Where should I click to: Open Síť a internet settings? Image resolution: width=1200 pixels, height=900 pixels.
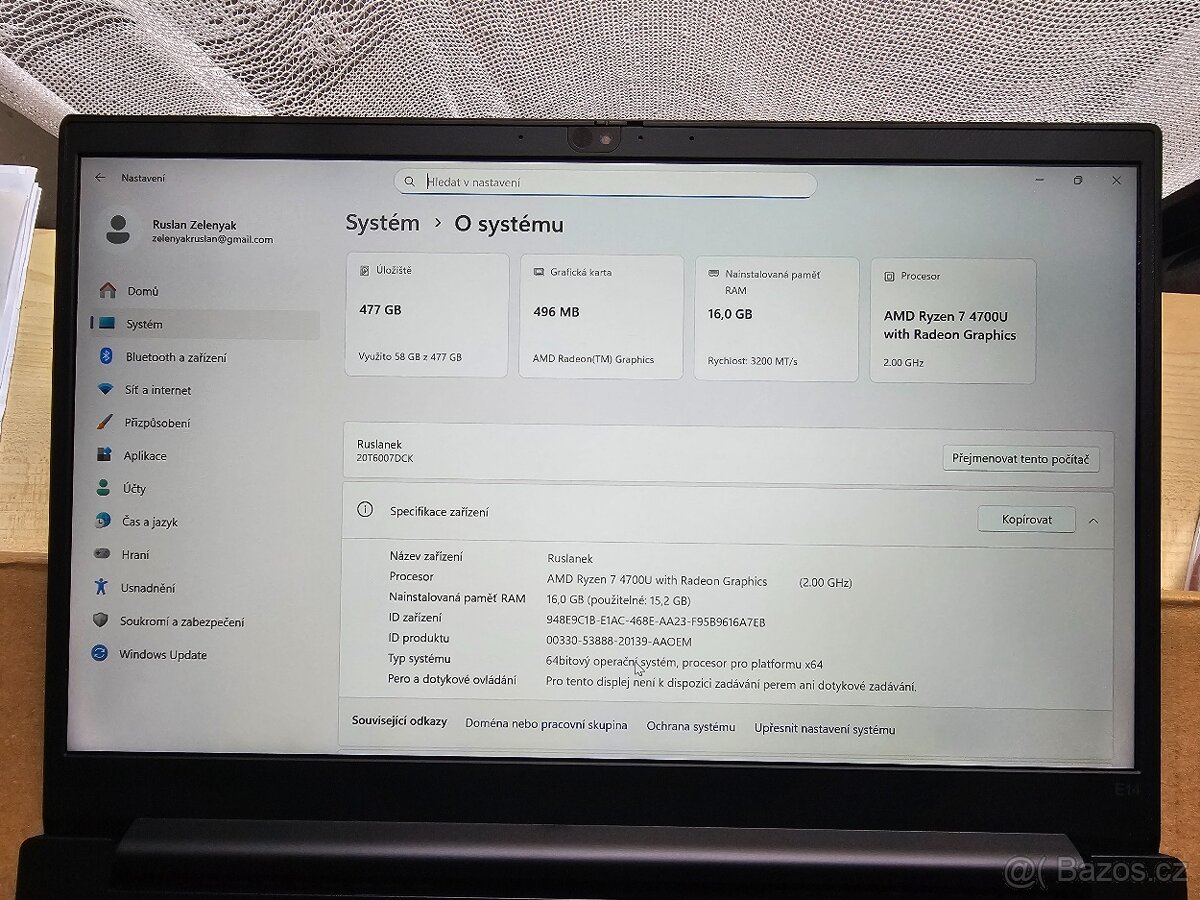[158, 390]
